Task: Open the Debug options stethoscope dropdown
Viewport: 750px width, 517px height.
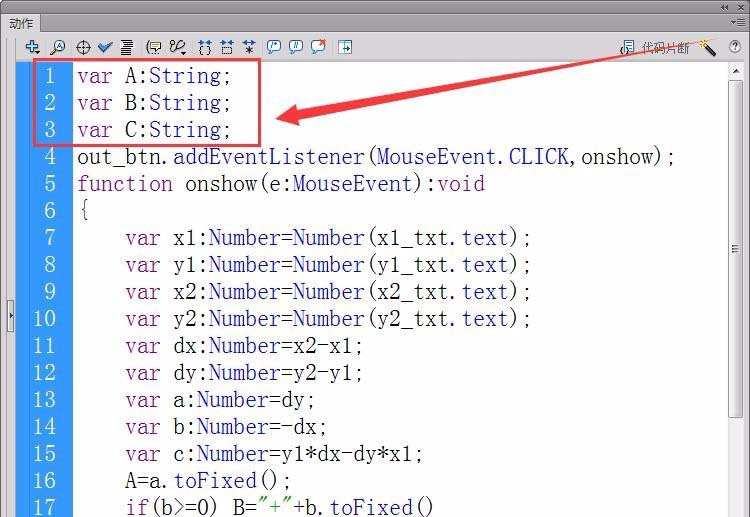Action: coord(178,47)
